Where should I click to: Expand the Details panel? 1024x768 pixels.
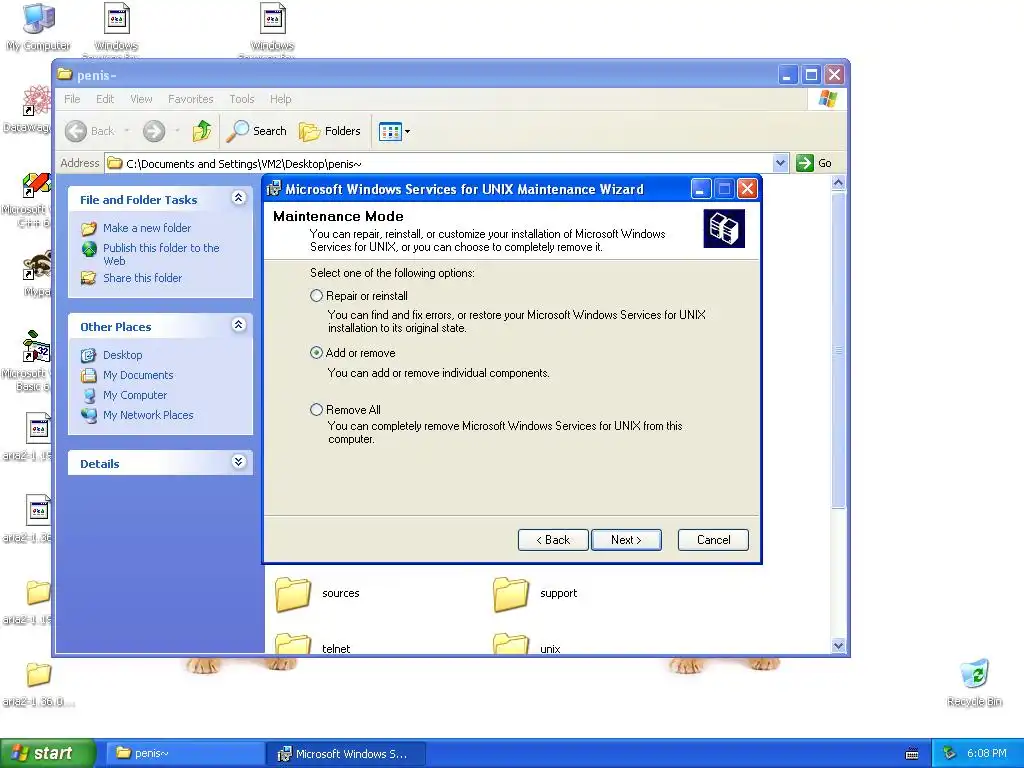(x=239, y=462)
